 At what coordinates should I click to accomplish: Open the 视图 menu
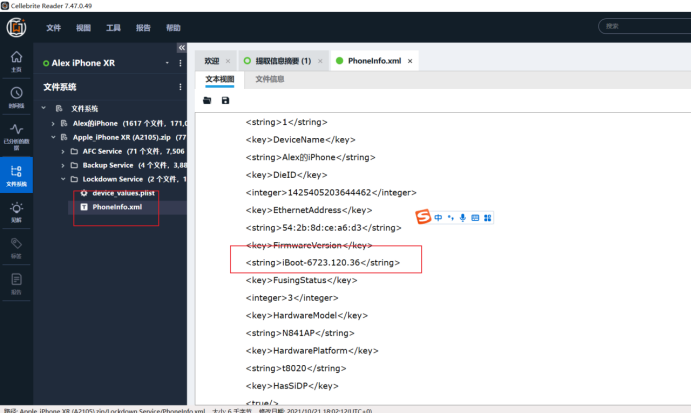click(83, 28)
